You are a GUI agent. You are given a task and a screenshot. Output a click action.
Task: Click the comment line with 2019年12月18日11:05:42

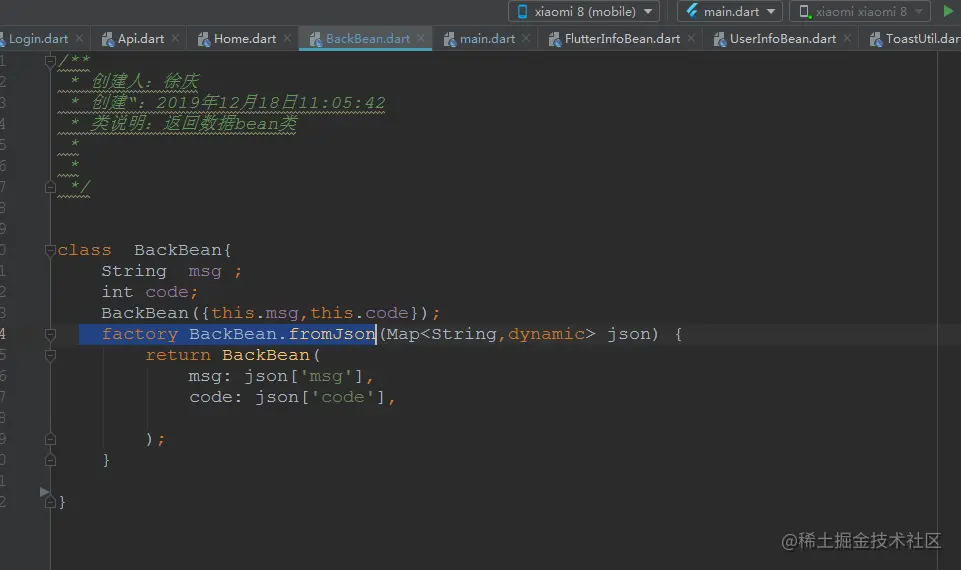221,102
